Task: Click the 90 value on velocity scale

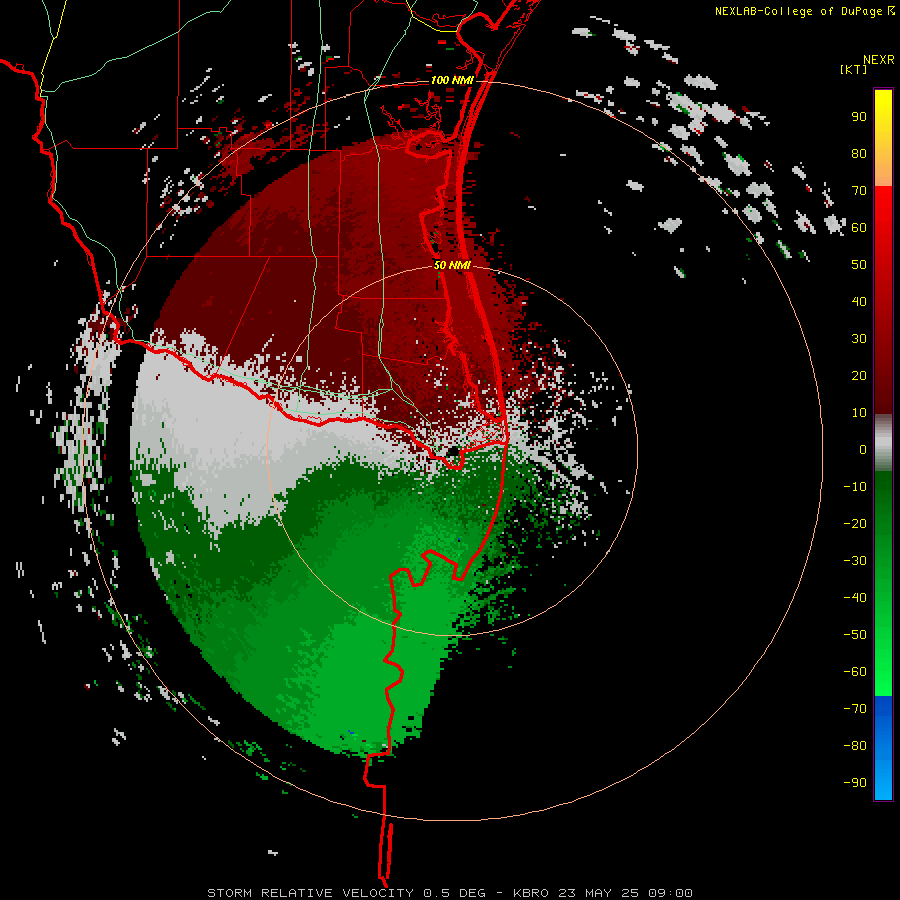Action: click(859, 117)
